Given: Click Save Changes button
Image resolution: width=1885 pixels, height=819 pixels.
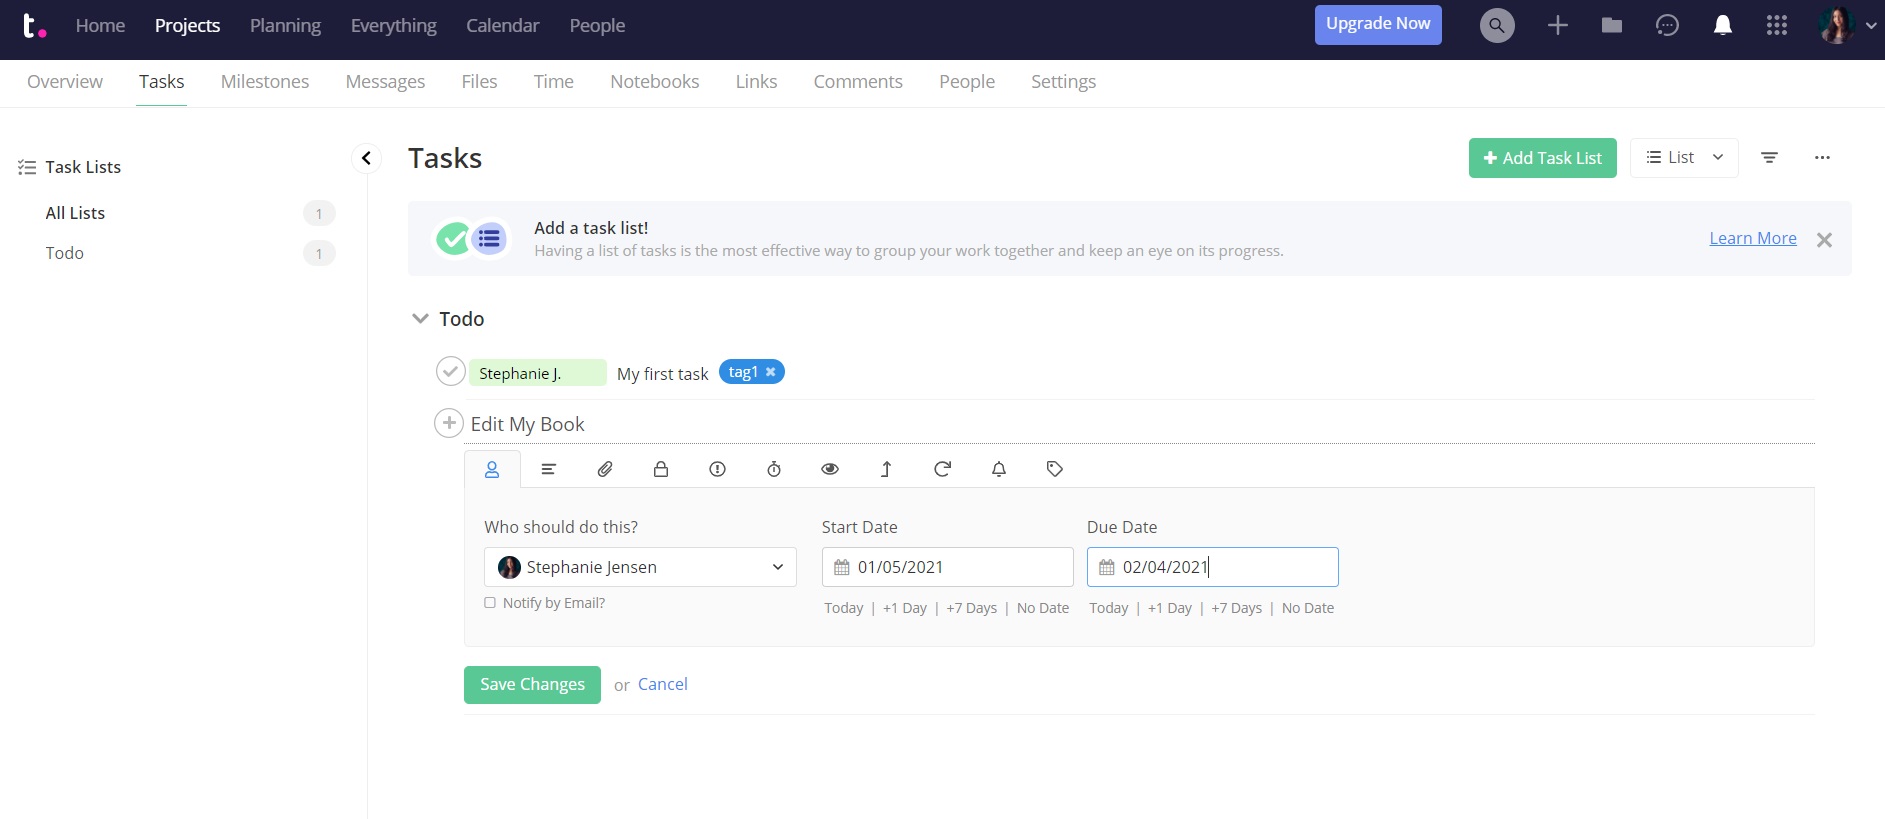Looking at the screenshot, I should [532, 685].
